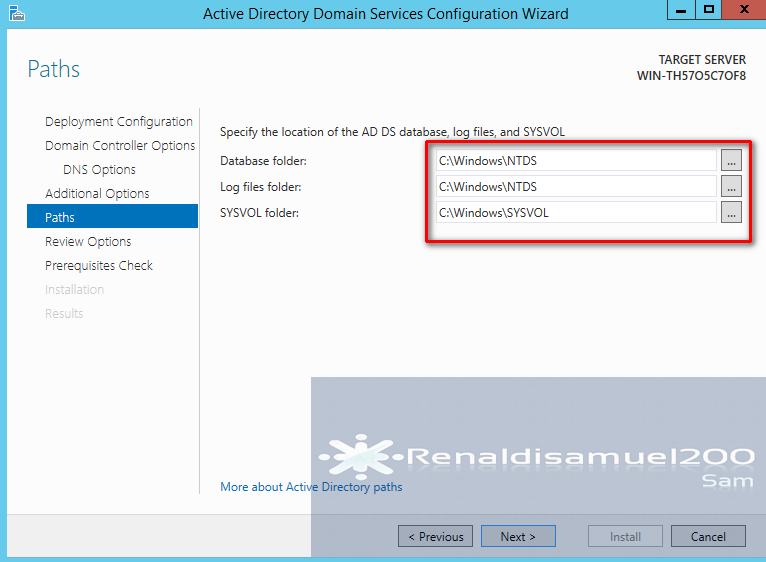This screenshot has height=562, width=766.
Task: Browse for the Database folder location
Action: (731, 160)
